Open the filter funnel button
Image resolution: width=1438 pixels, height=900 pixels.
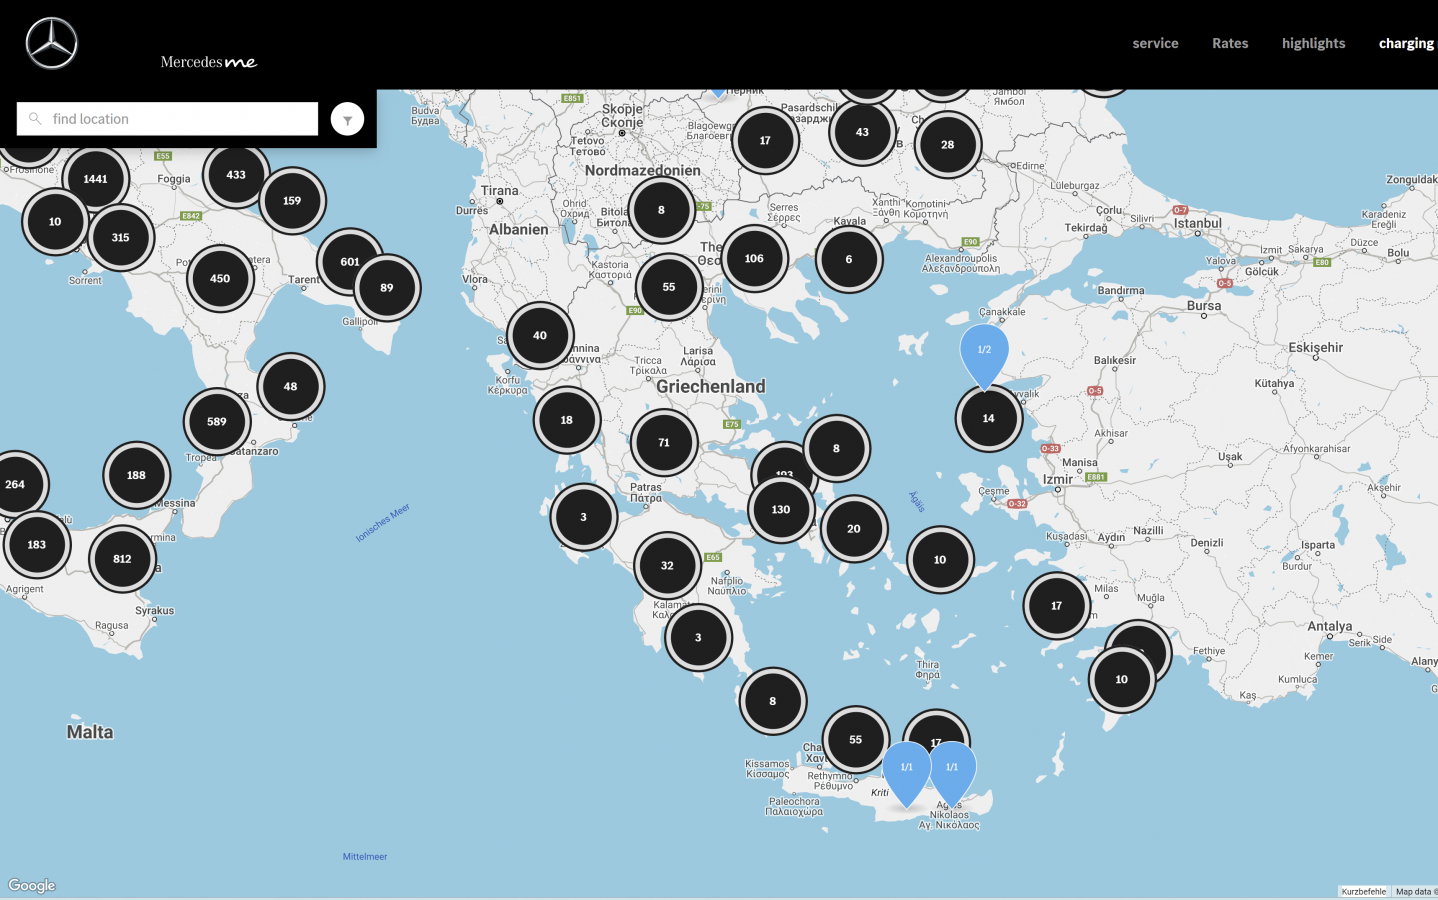pyautogui.click(x=347, y=119)
